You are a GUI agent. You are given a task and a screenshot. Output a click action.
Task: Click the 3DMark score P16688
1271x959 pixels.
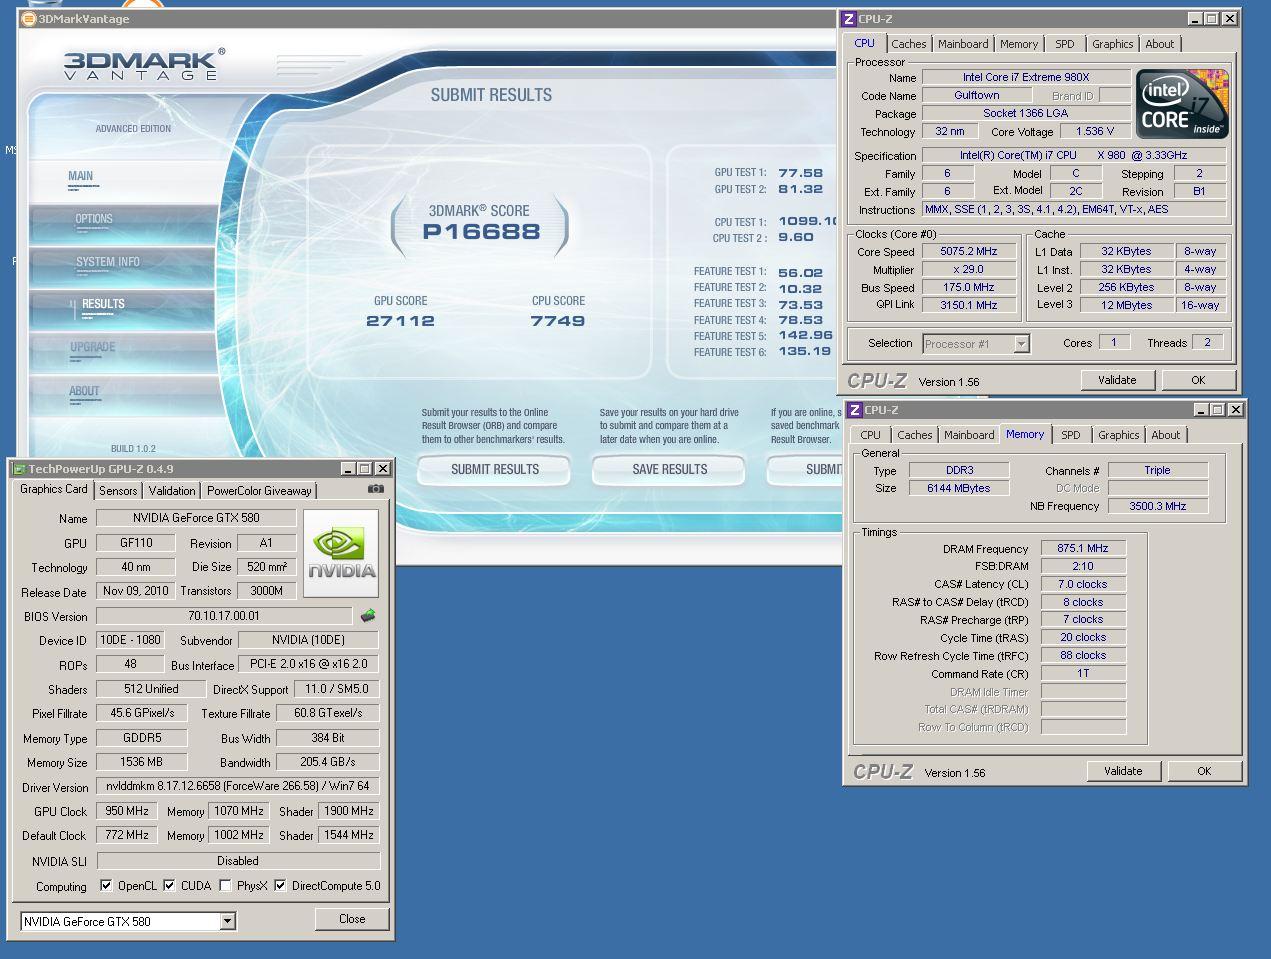481,232
